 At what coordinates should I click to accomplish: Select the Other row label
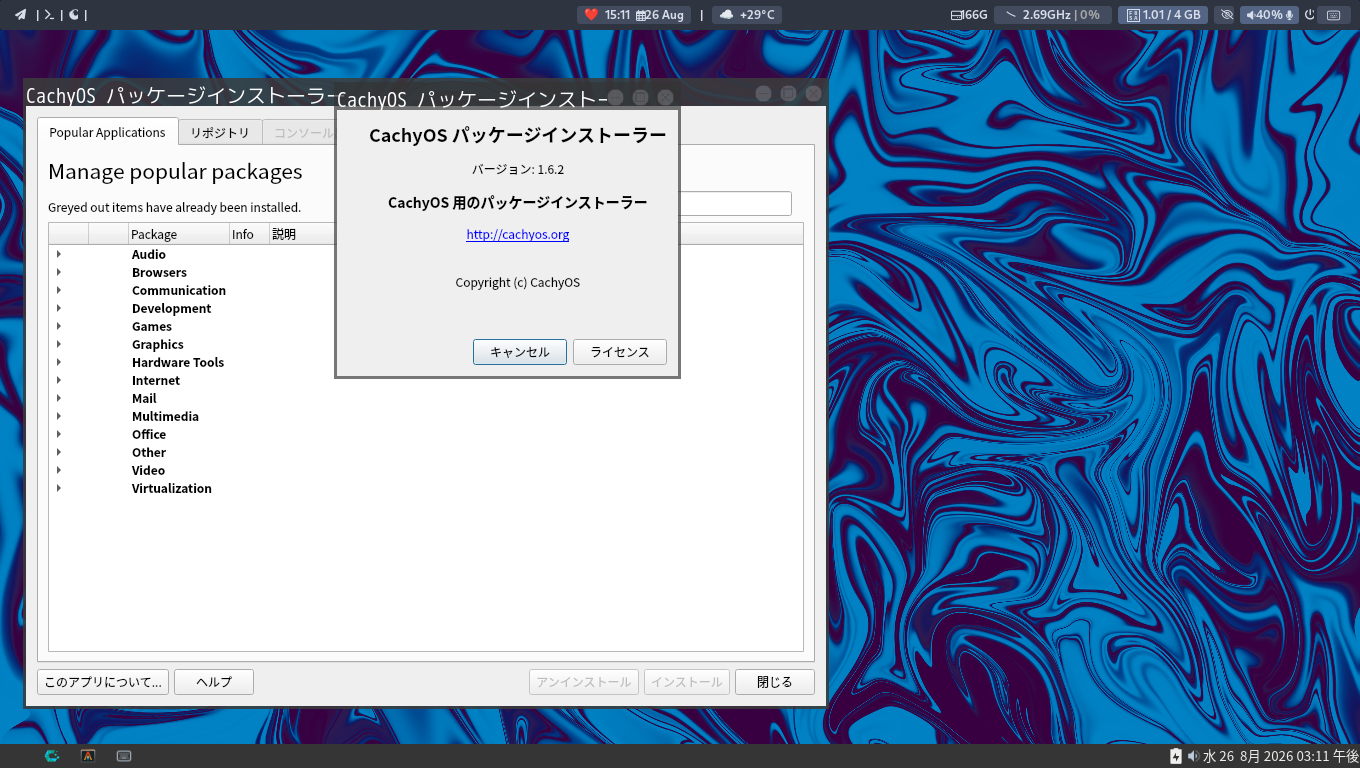pos(149,452)
